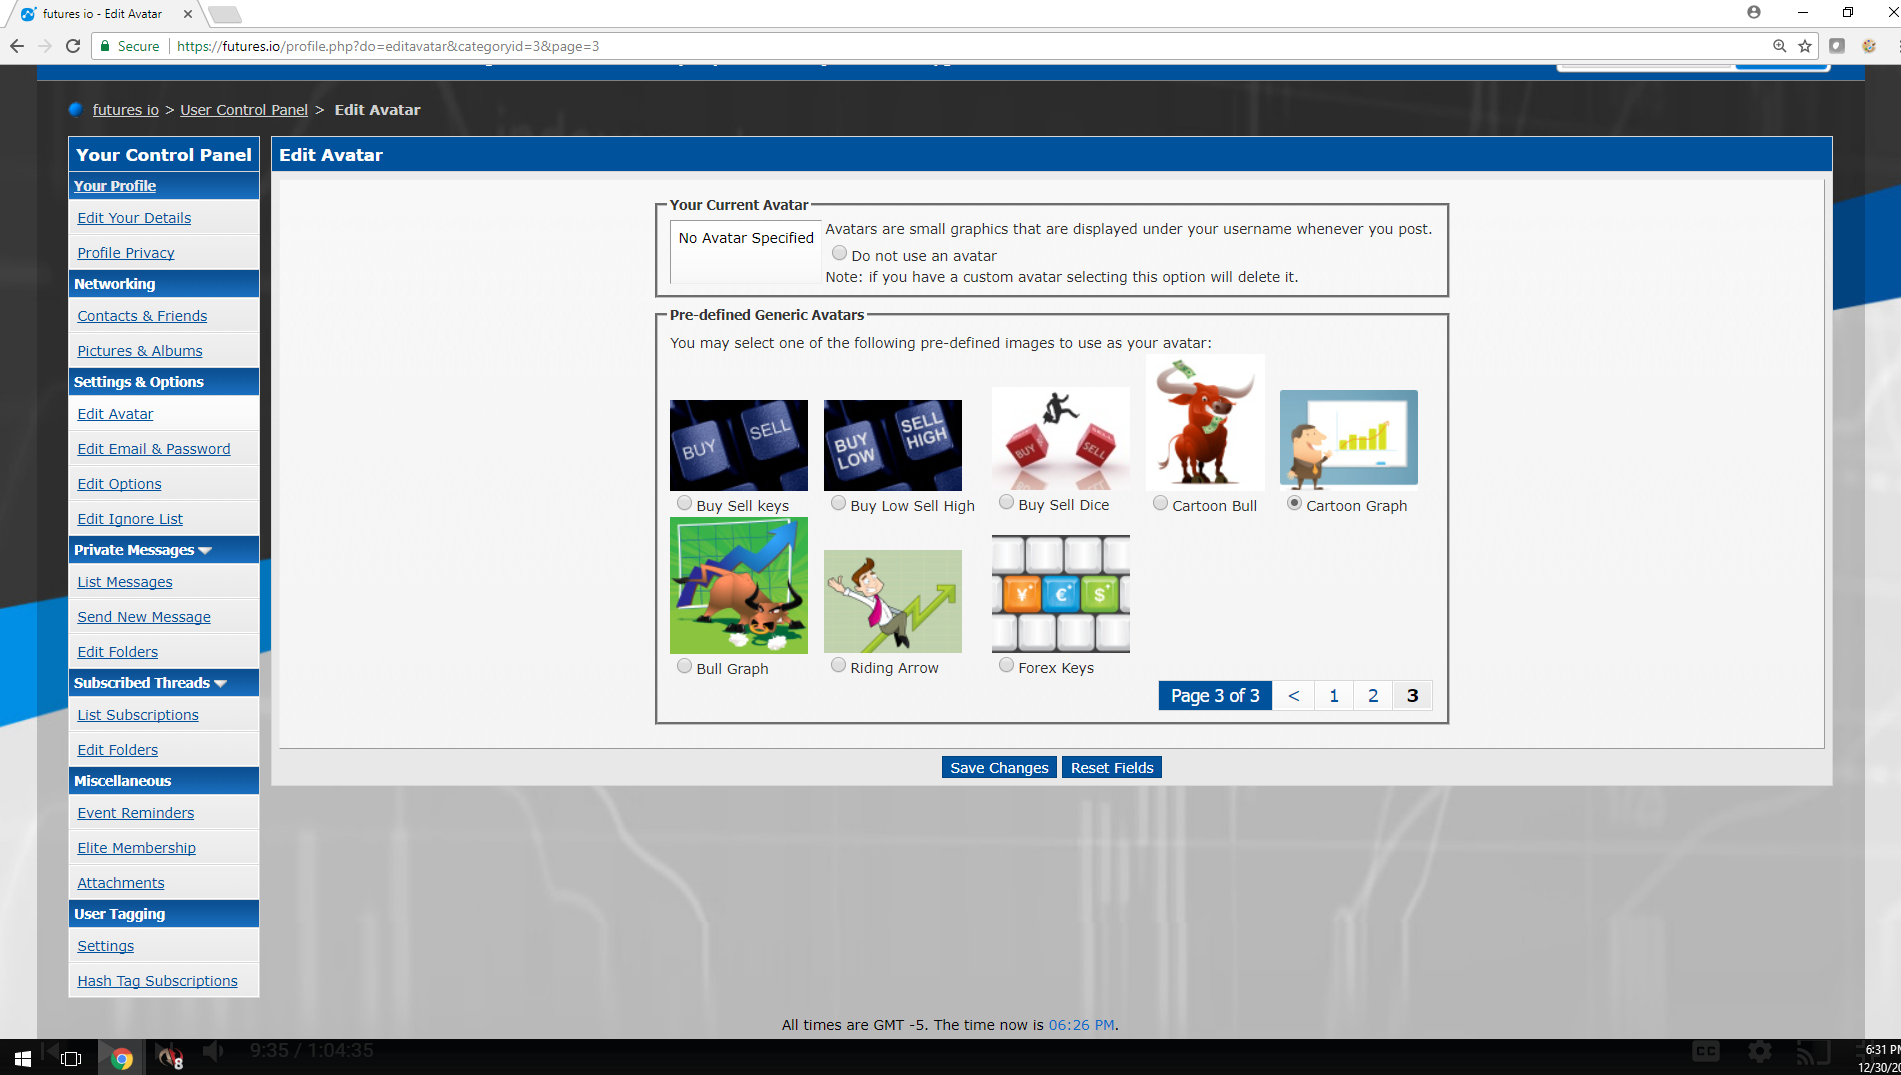Go to previous avatar page with <
The image size is (1901, 1075).
(1294, 696)
